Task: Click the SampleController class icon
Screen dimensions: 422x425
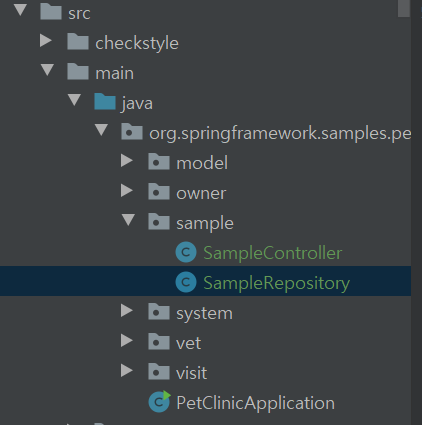Action: pyautogui.click(x=186, y=252)
